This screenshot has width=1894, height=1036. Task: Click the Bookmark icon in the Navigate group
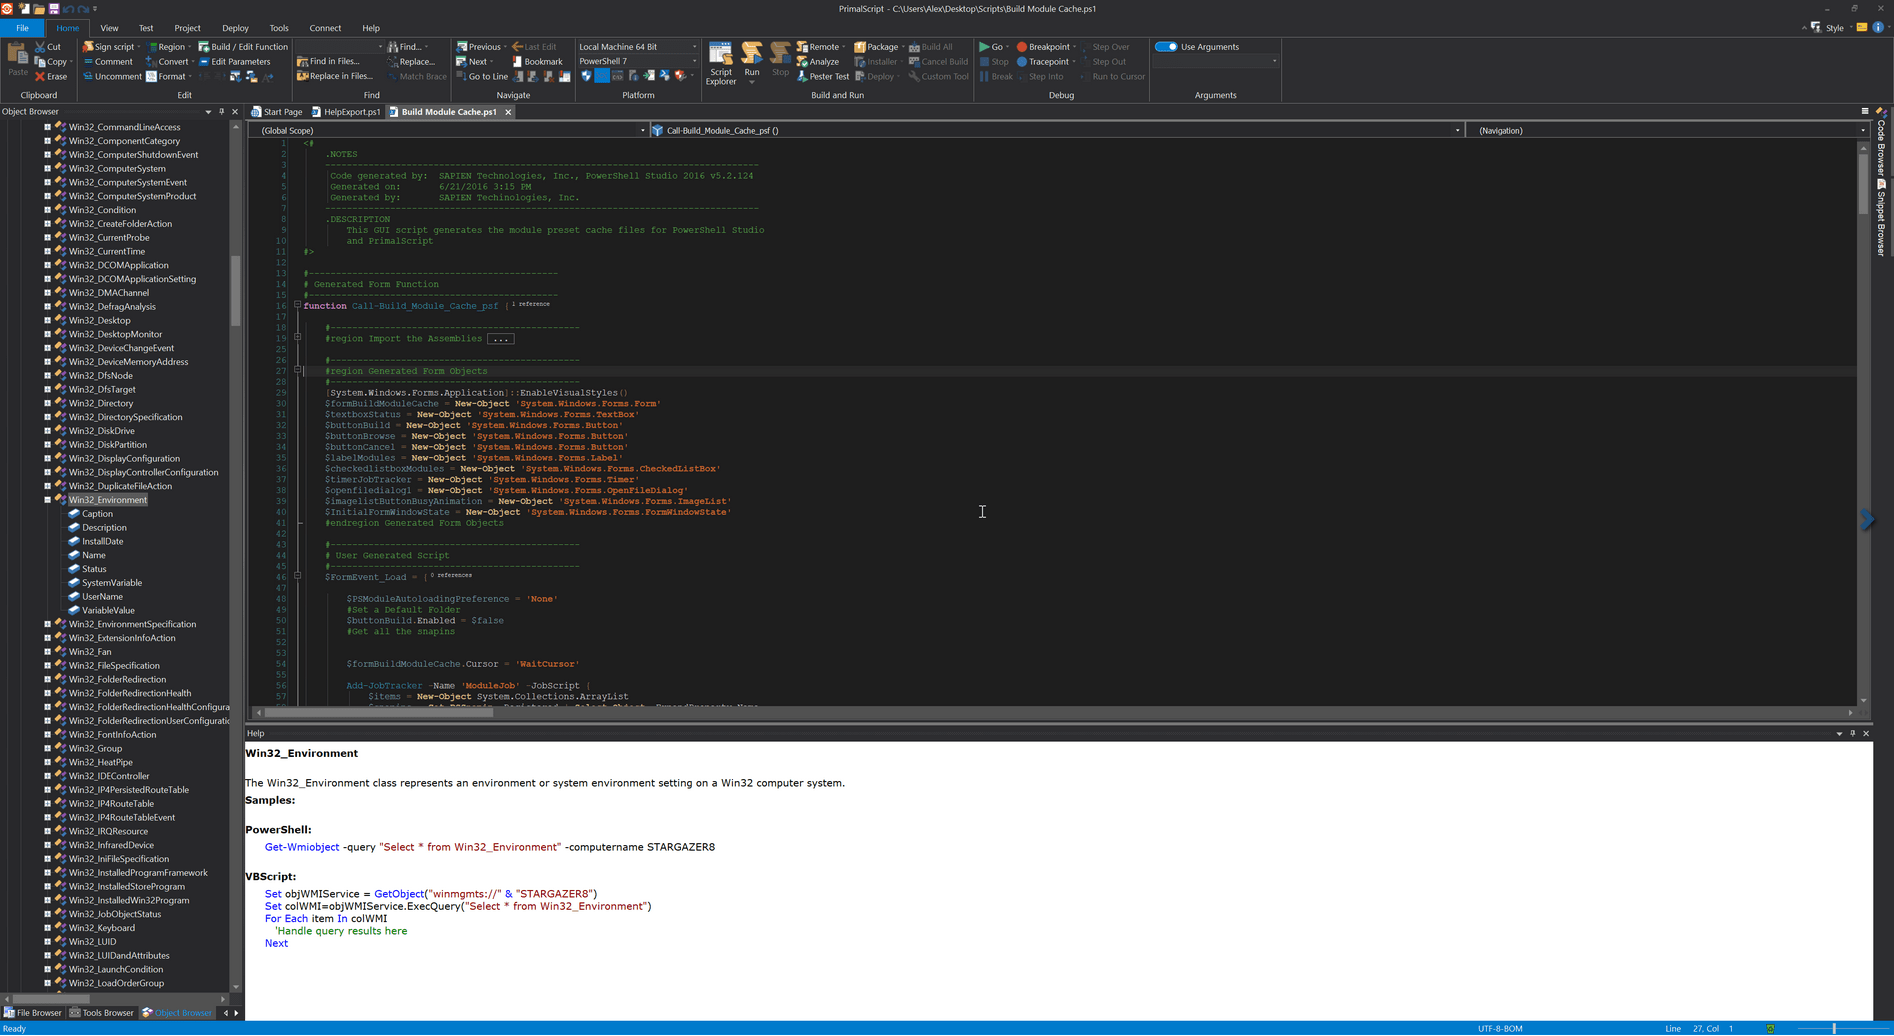[517, 62]
